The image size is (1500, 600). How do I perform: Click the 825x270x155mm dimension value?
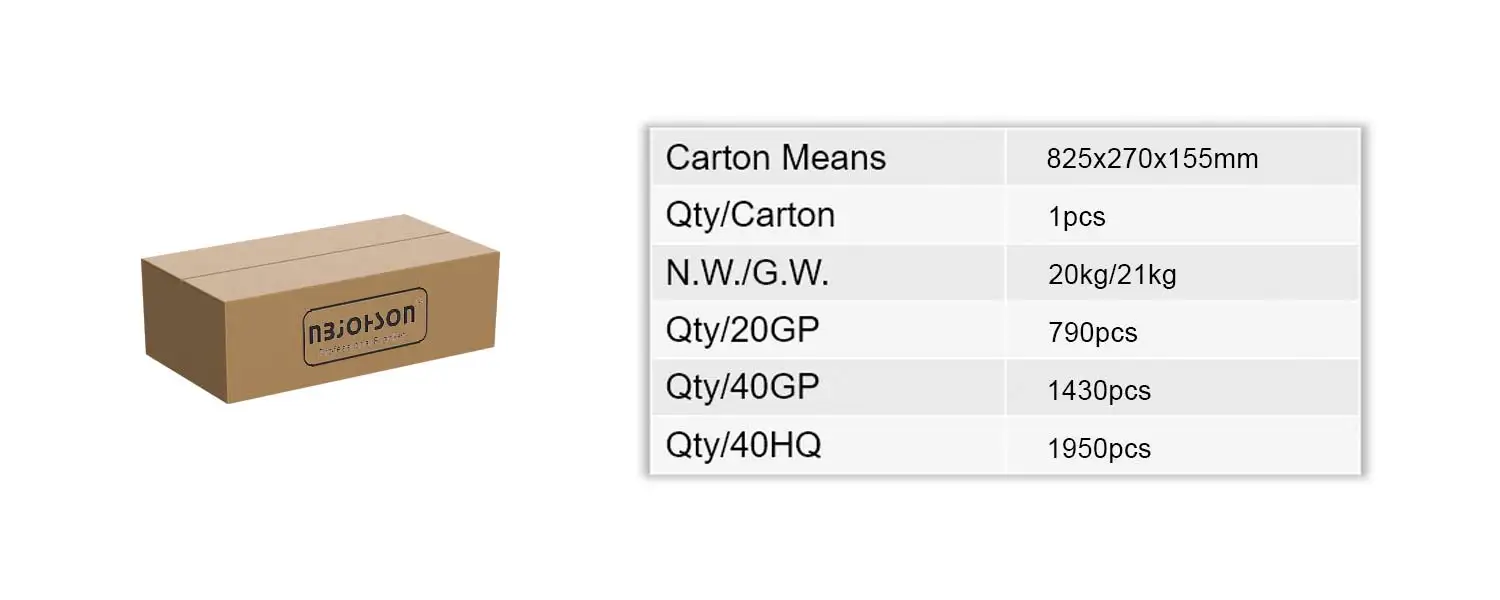point(1152,158)
